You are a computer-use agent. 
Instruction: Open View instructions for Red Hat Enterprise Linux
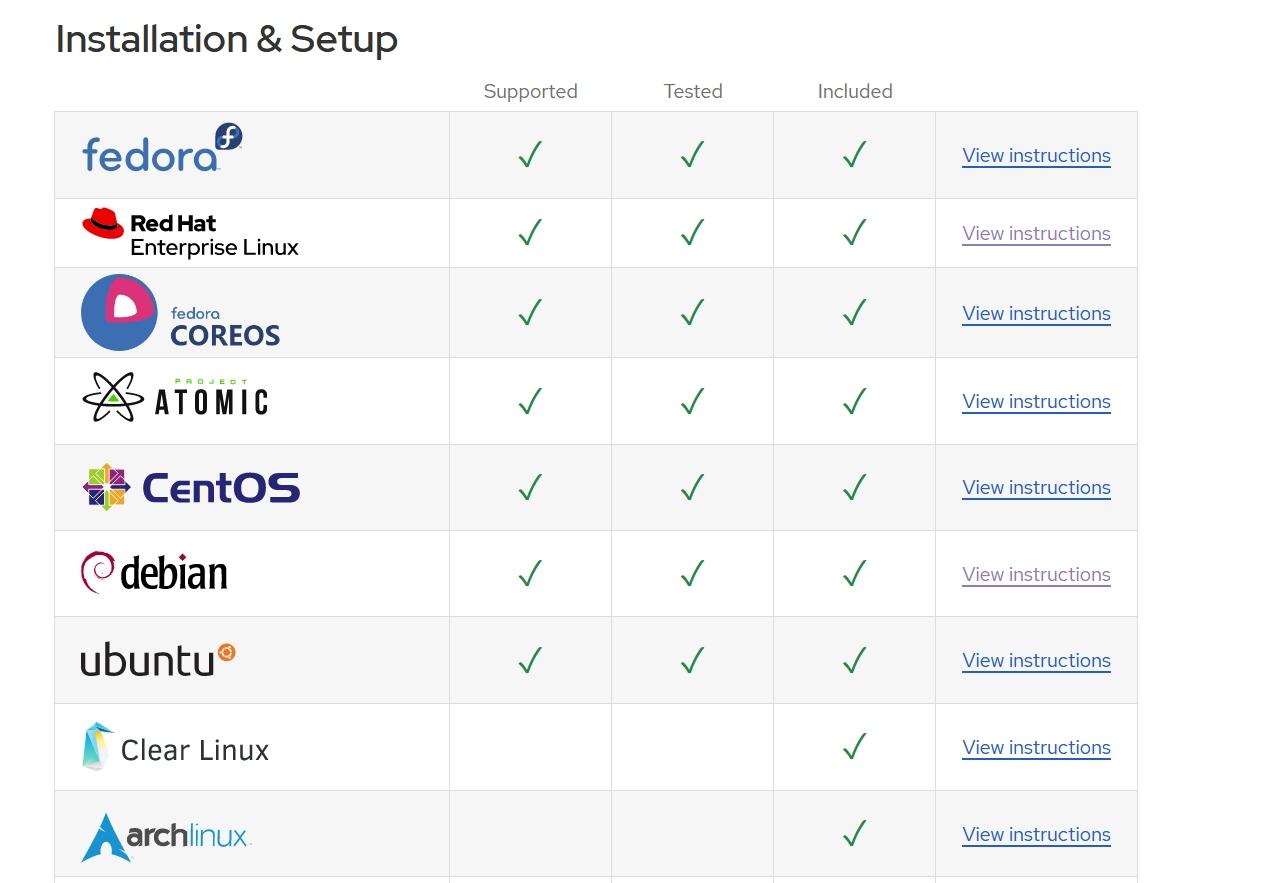click(1036, 234)
